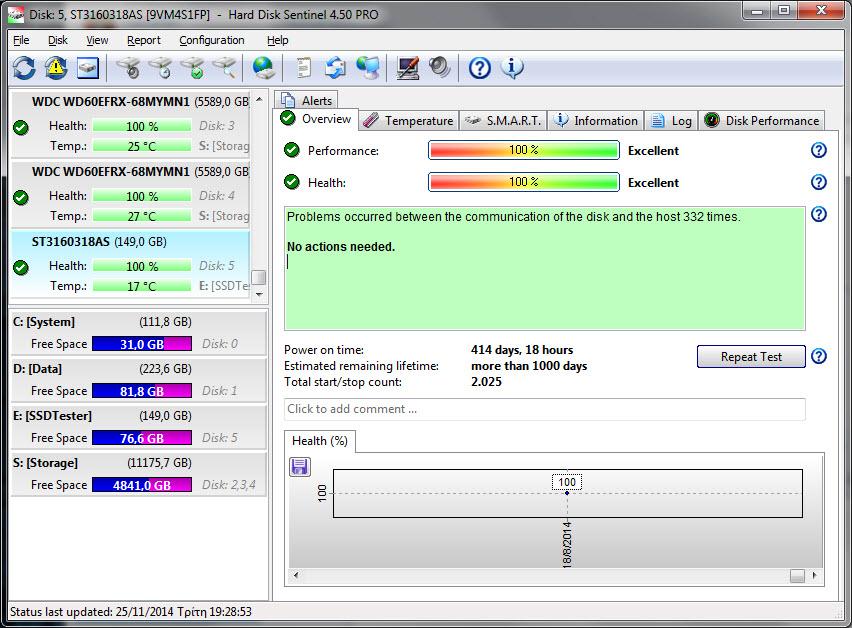The image size is (852, 628).
Task: Open the File menu
Action: coord(21,40)
